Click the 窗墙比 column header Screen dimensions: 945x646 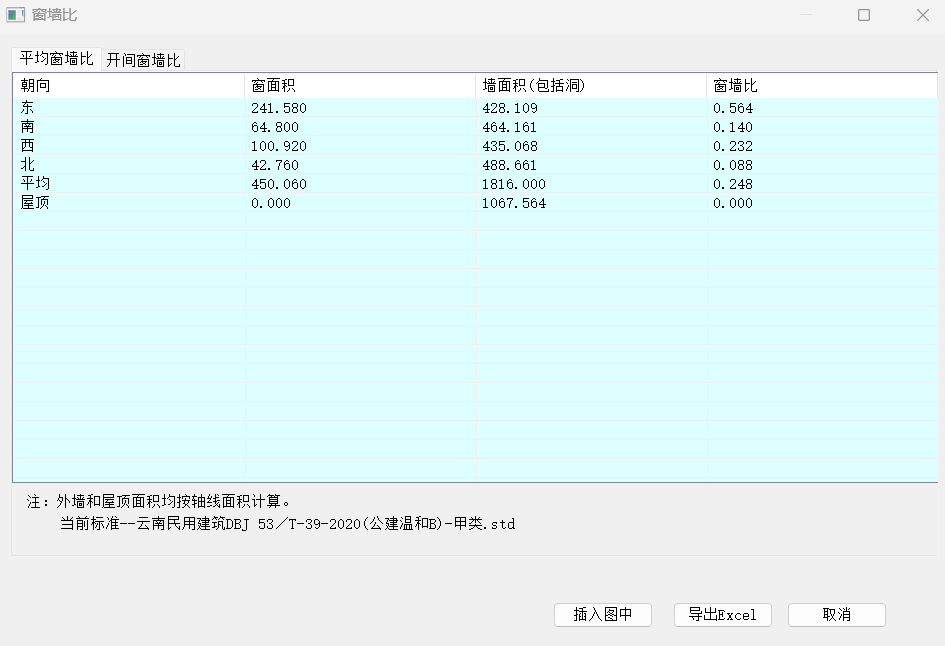(x=820, y=86)
